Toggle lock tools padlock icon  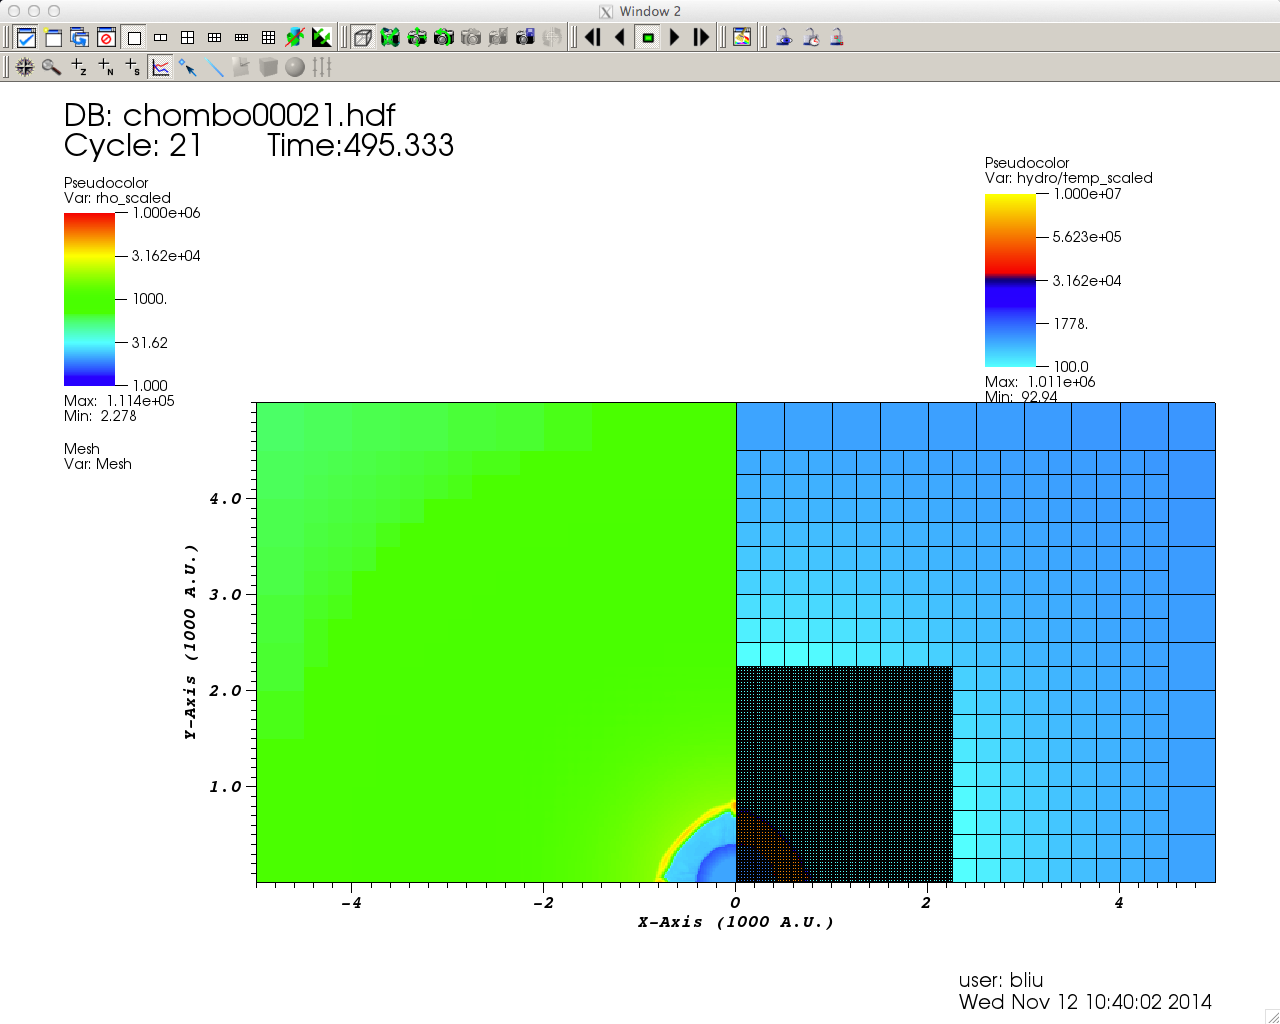pyautogui.click(x=837, y=38)
